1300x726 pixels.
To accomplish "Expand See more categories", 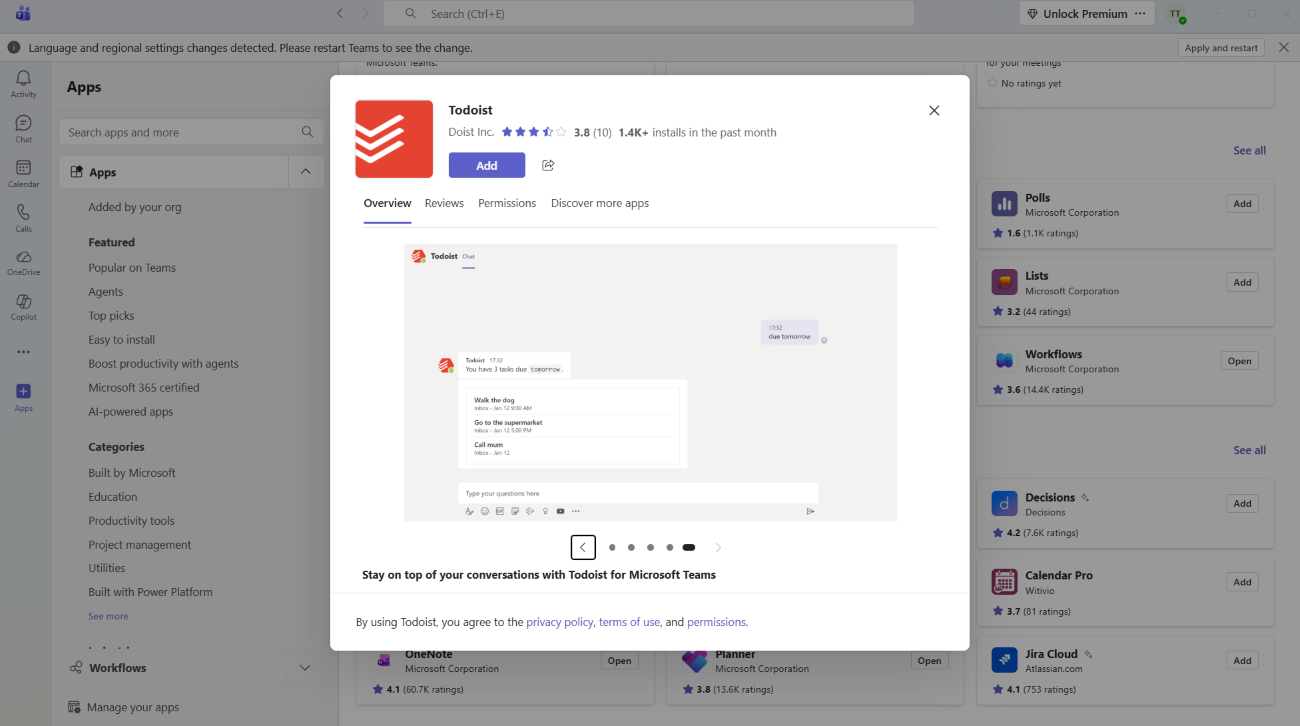I will tap(108, 616).
